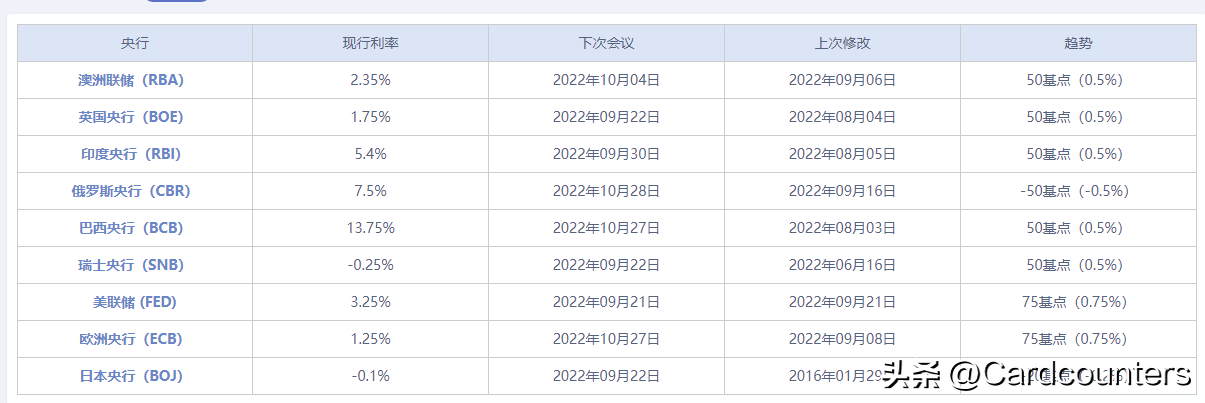Click the 现行利率 column header
This screenshot has width=1205, height=403.
(371, 44)
